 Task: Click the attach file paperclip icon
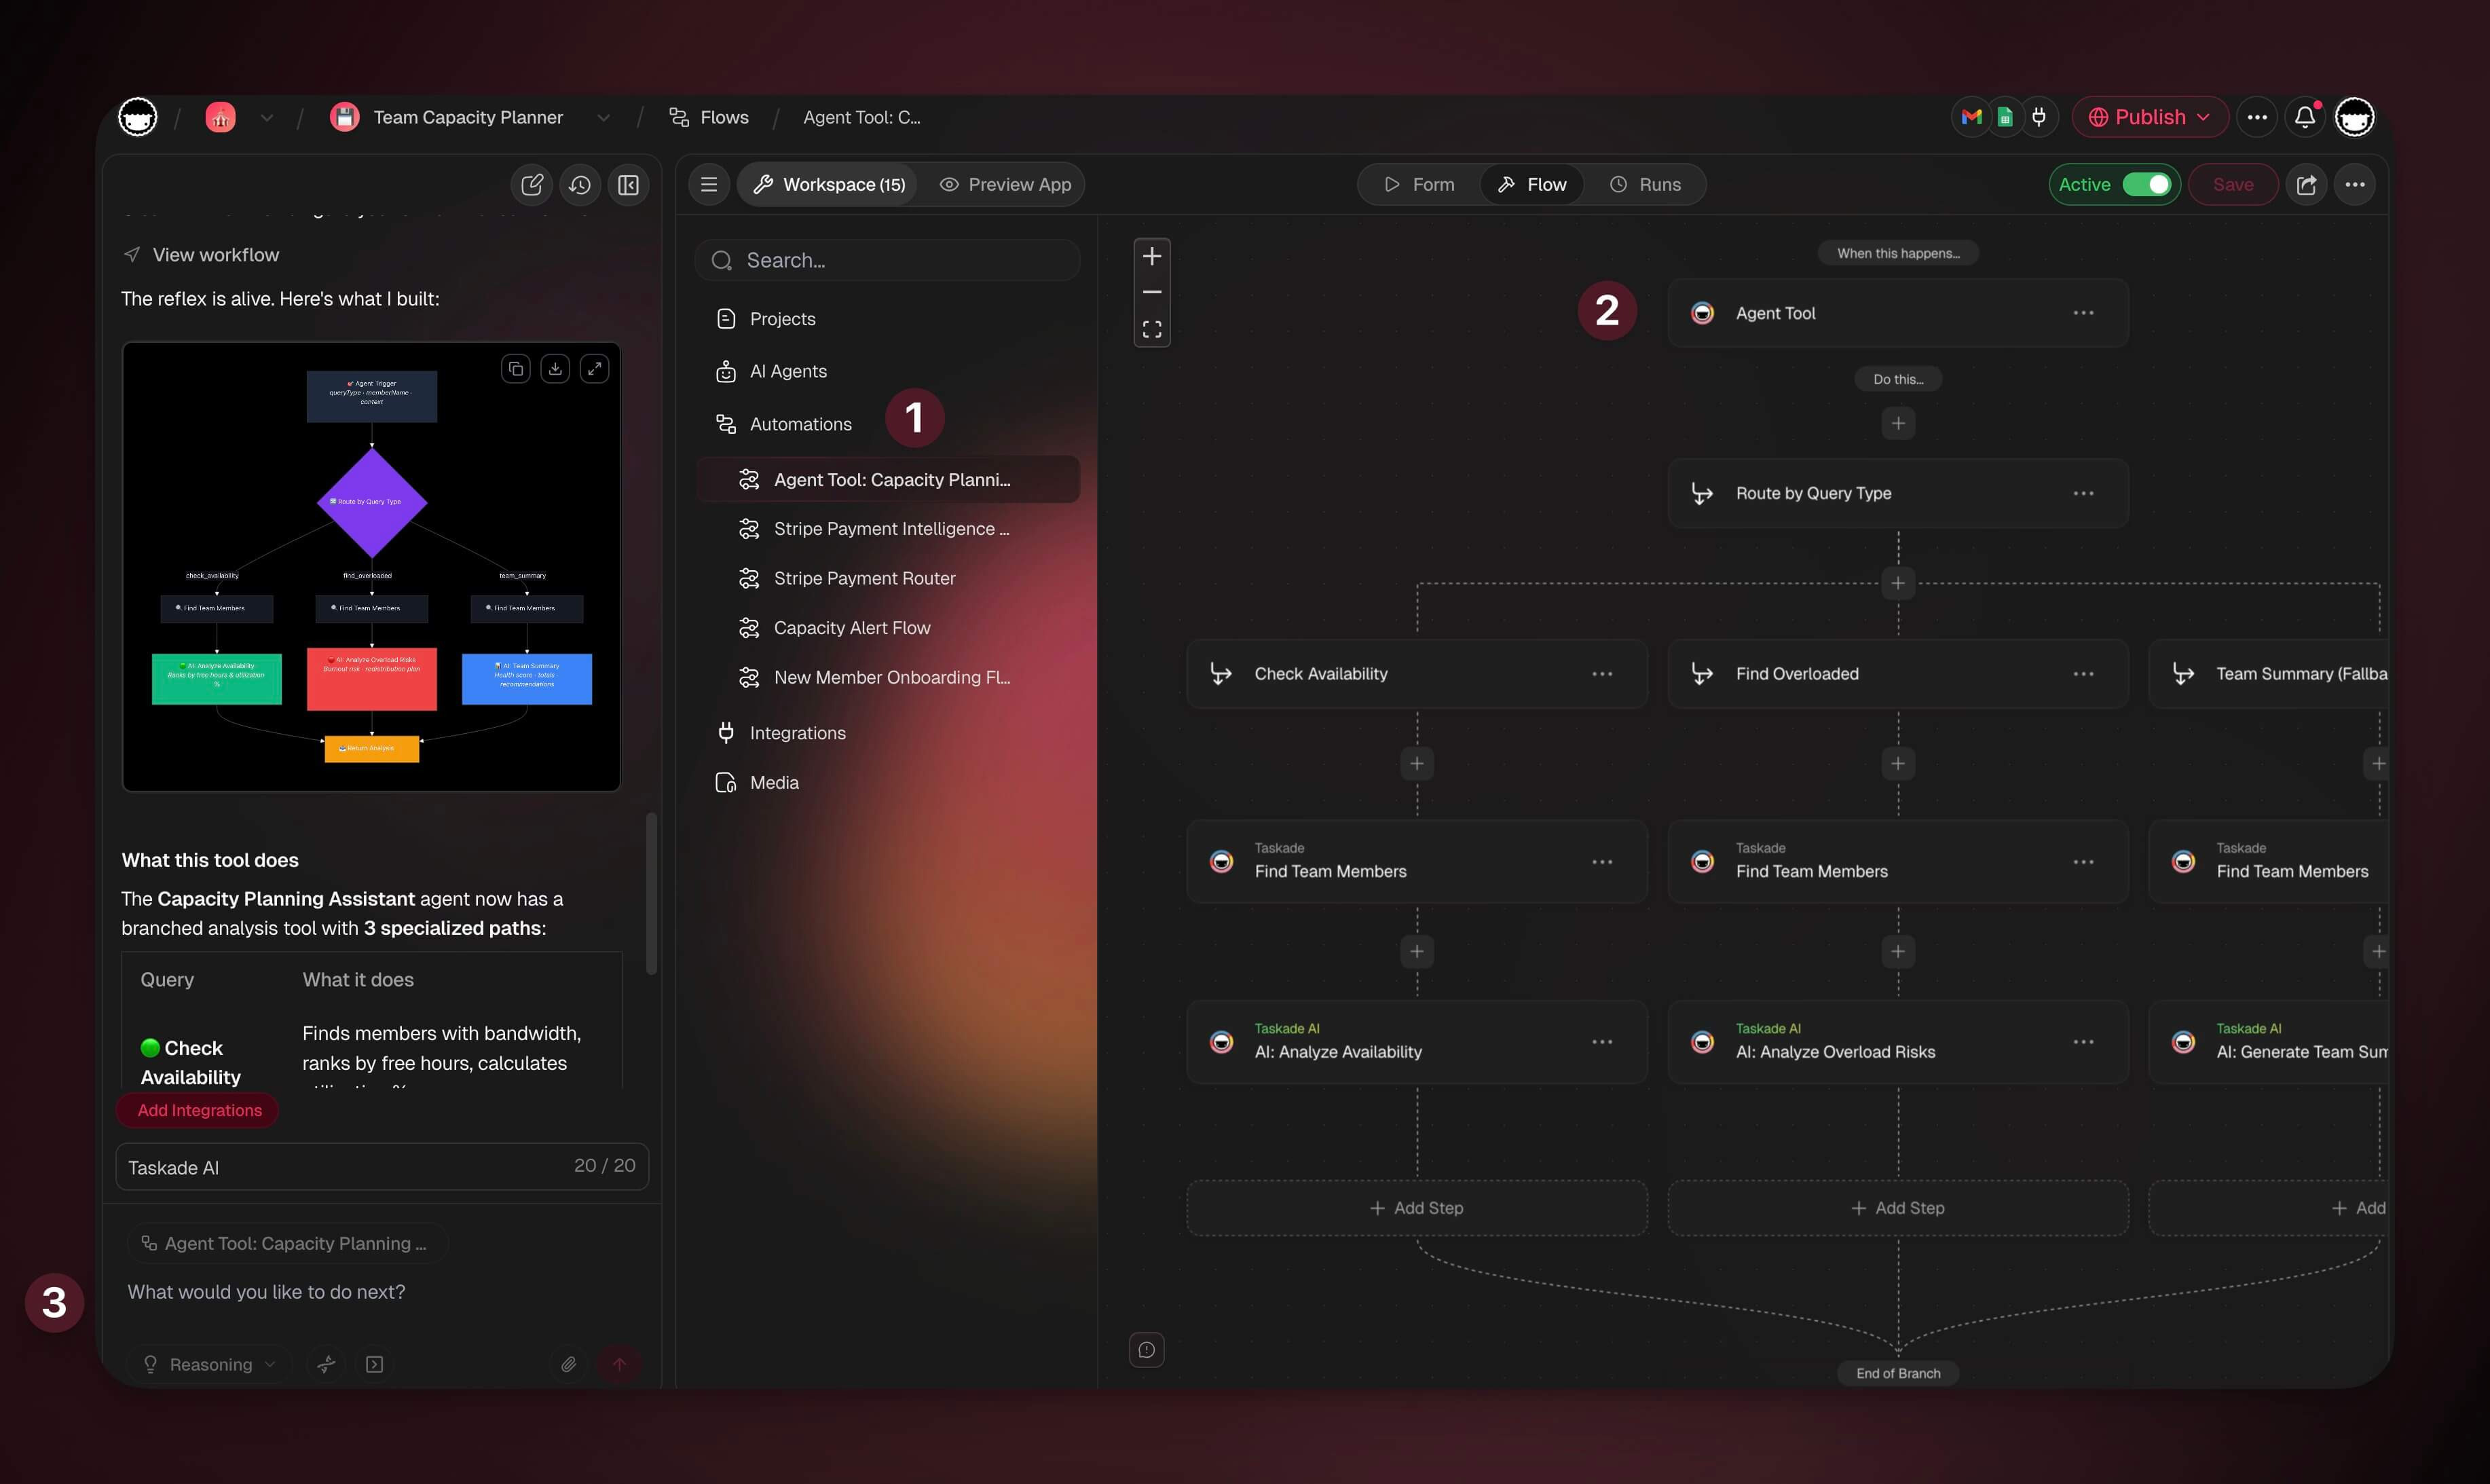point(568,1364)
